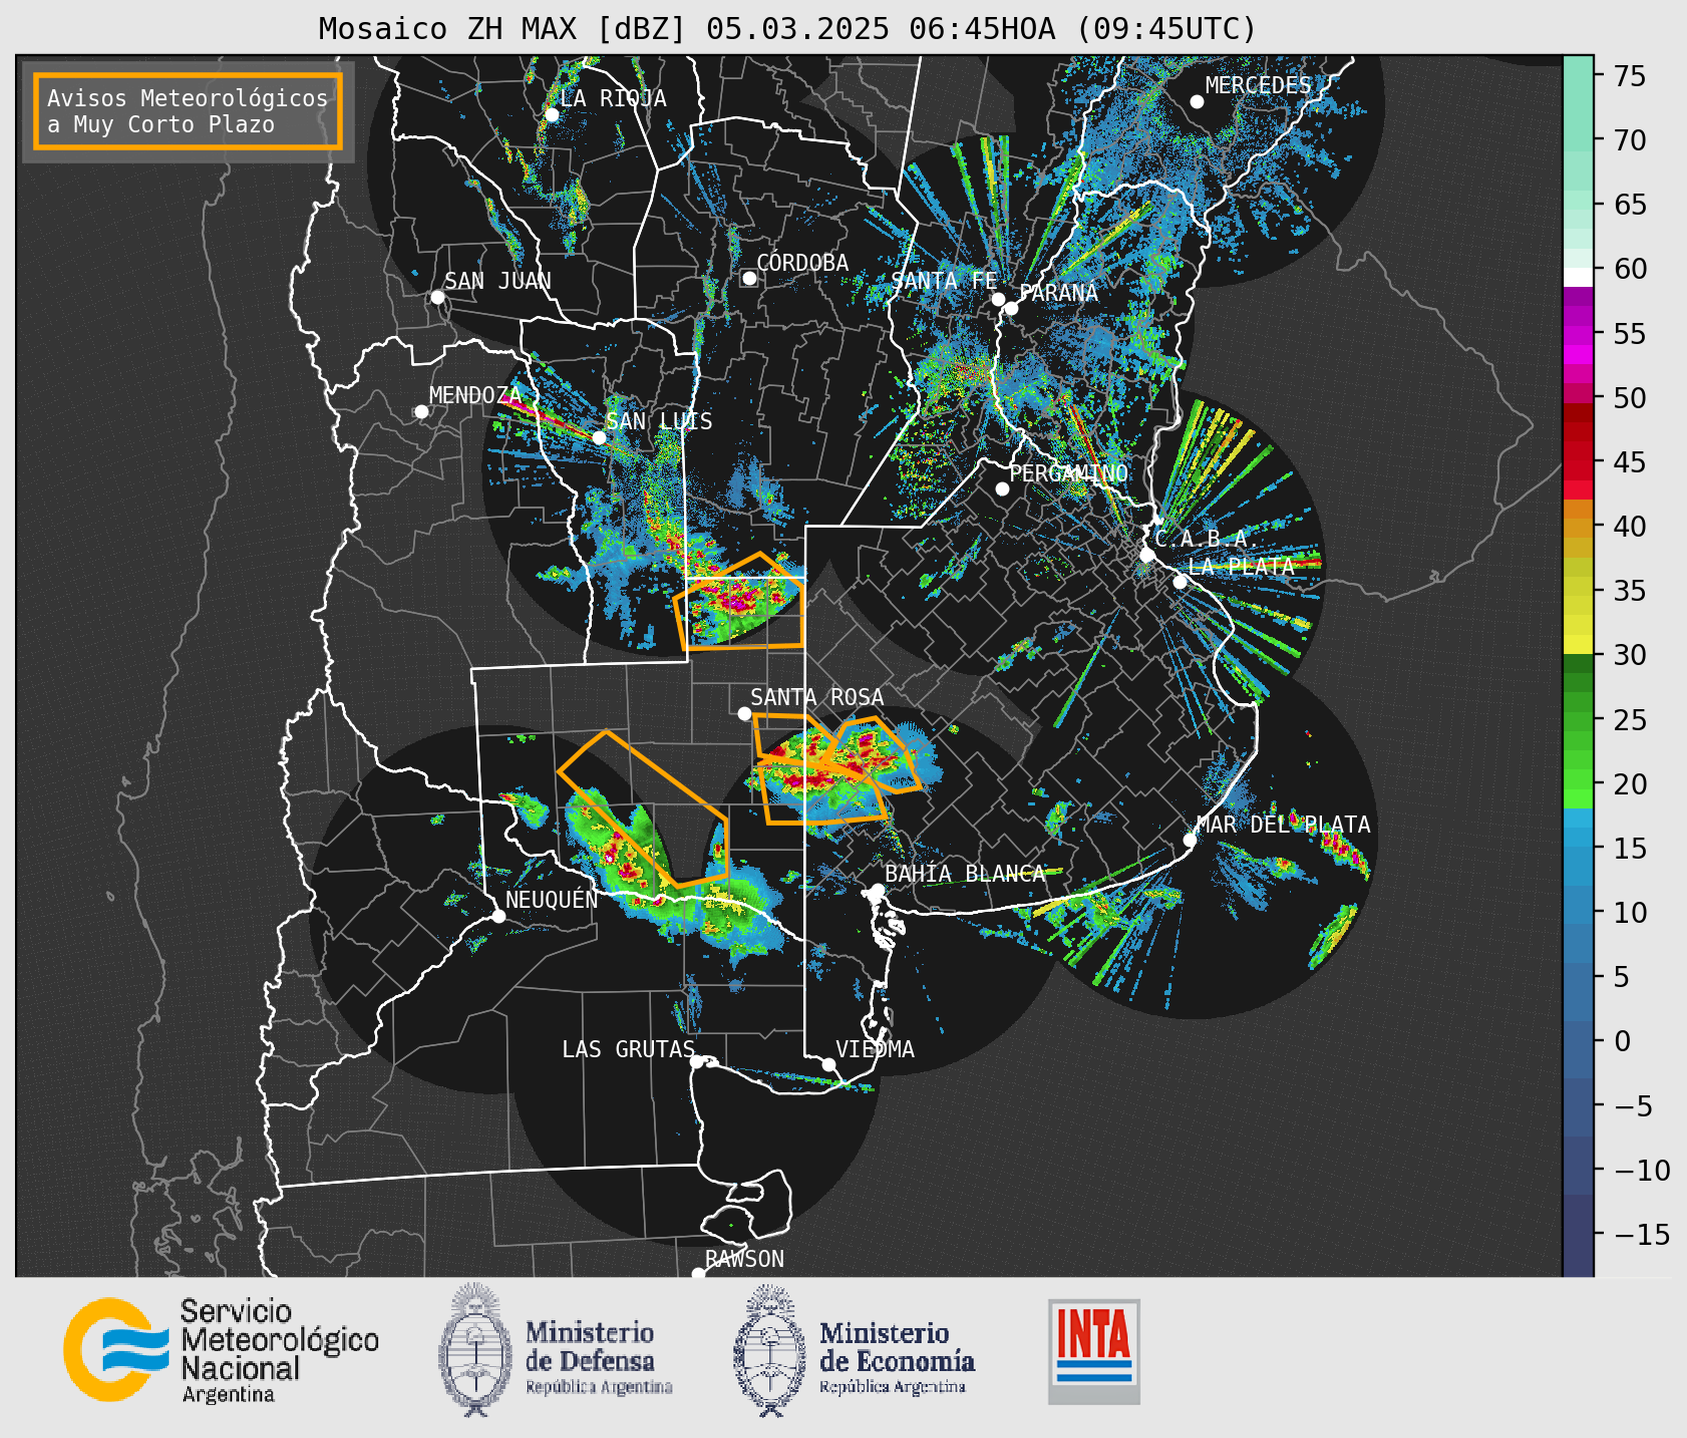The width and height of the screenshot is (1687, 1438).
Task: Pick the white band on the colorbar
Action: (x=1578, y=277)
